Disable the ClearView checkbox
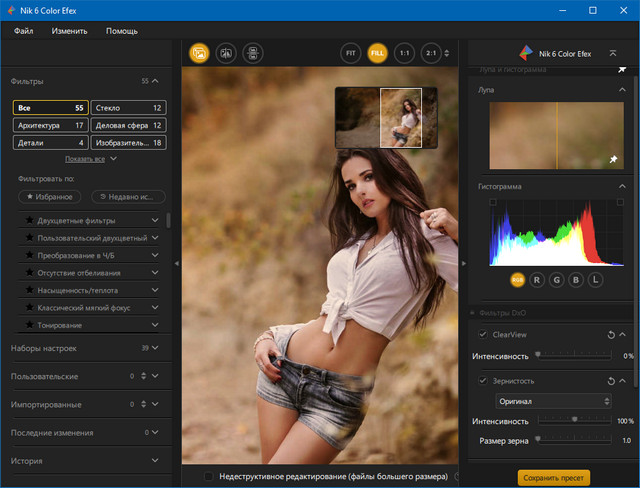The image size is (640, 488). [x=484, y=334]
